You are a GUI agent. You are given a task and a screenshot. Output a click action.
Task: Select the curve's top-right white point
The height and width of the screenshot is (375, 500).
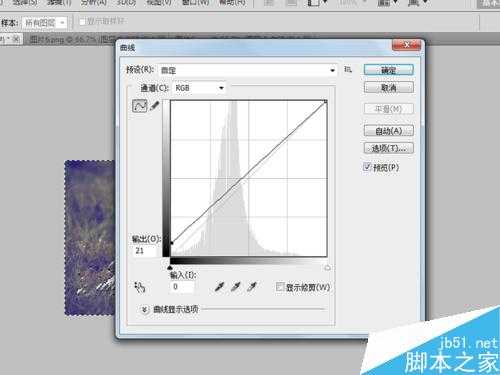pyautogui.click(x=326, y=101)
